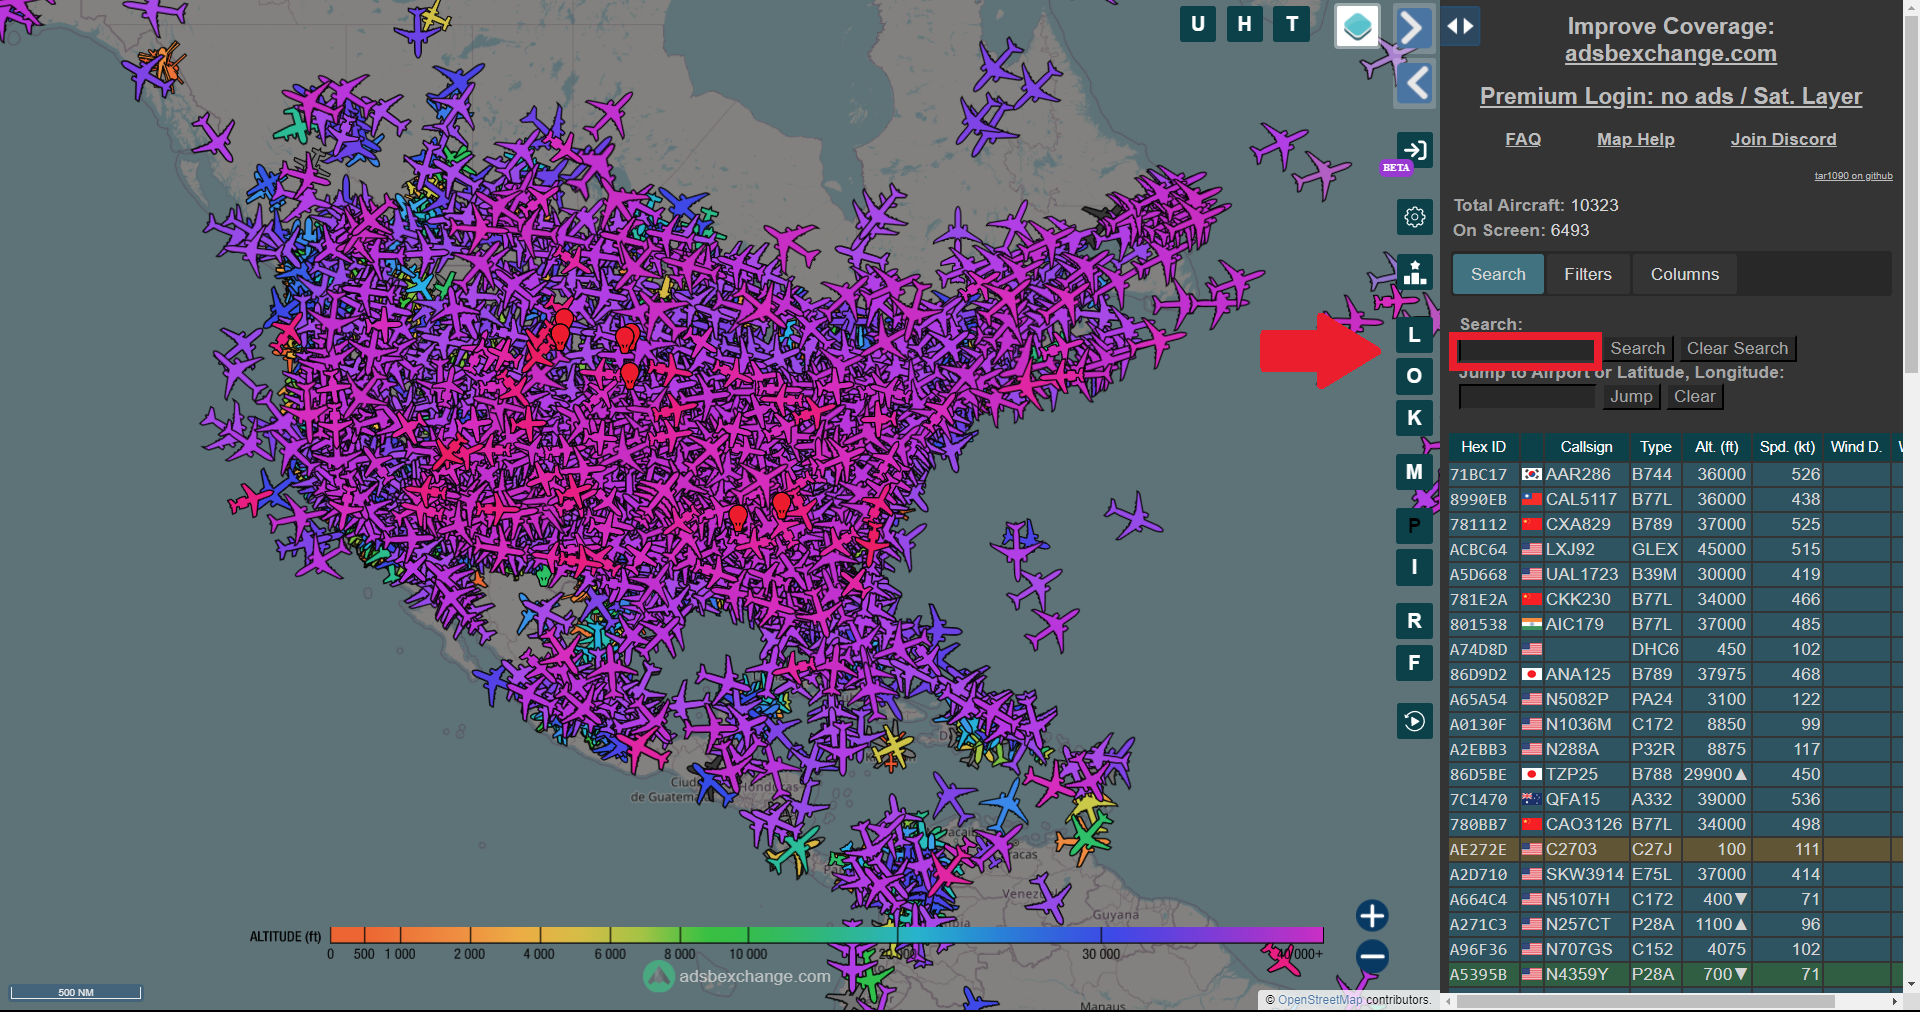Switch to the Filters tab
This screenshot has height=1012, width=1920.
tap(1588, 274)
